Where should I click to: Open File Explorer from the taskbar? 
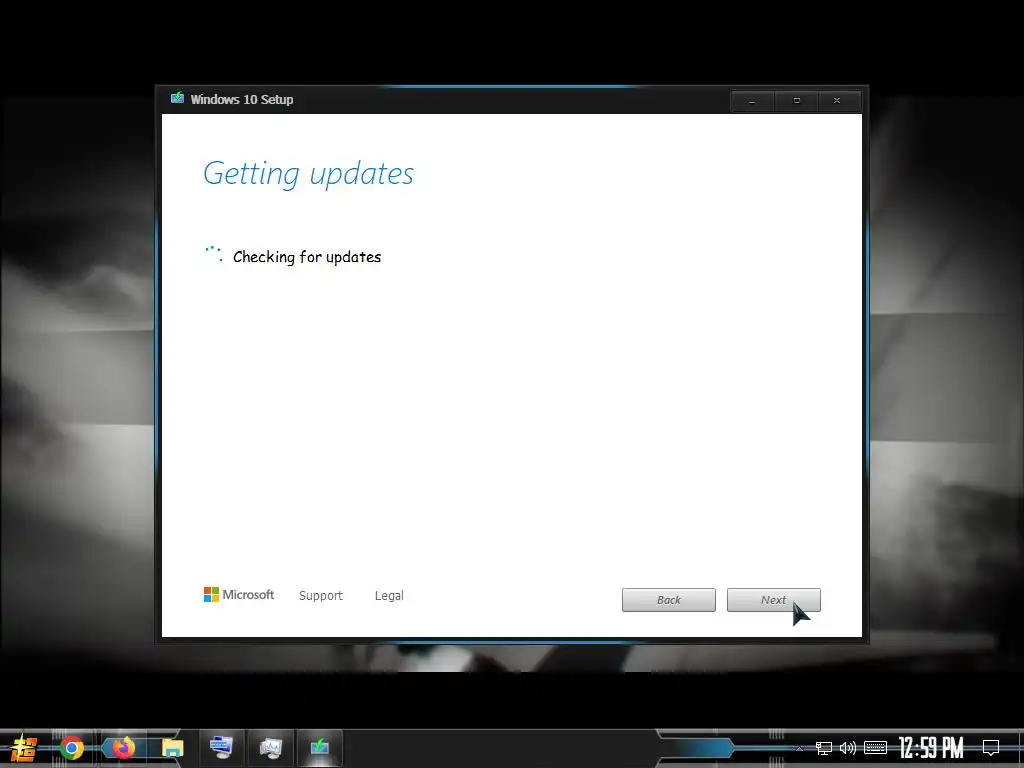point(172,747)
